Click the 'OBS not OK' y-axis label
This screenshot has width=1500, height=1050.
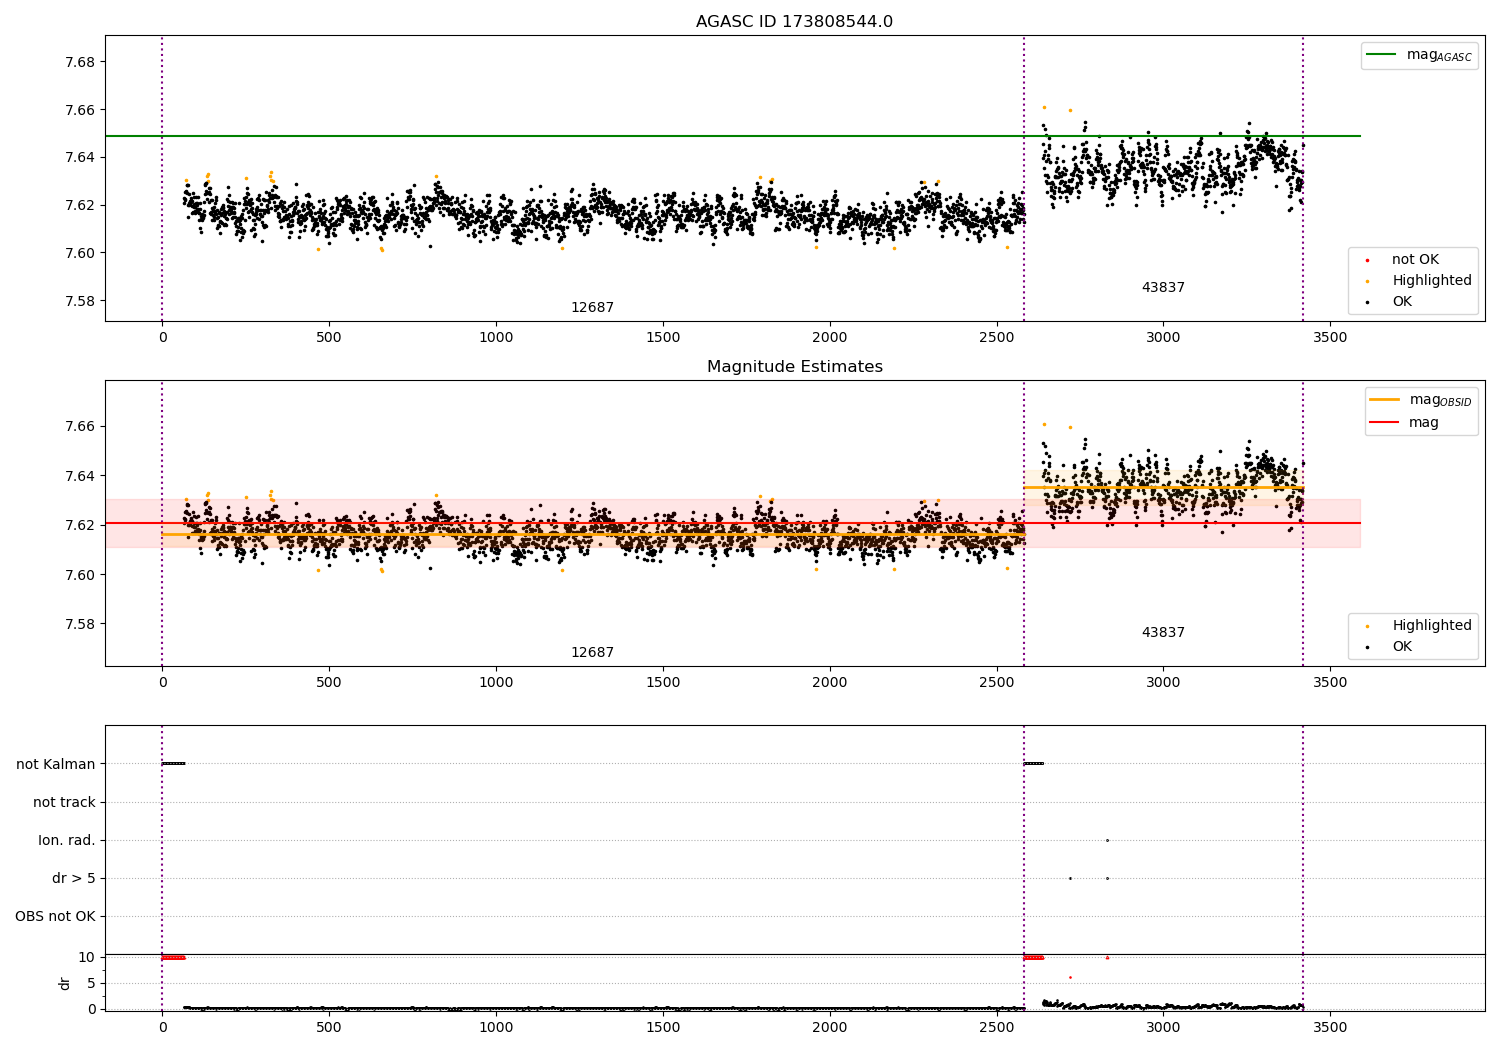[x=55, y=916]
